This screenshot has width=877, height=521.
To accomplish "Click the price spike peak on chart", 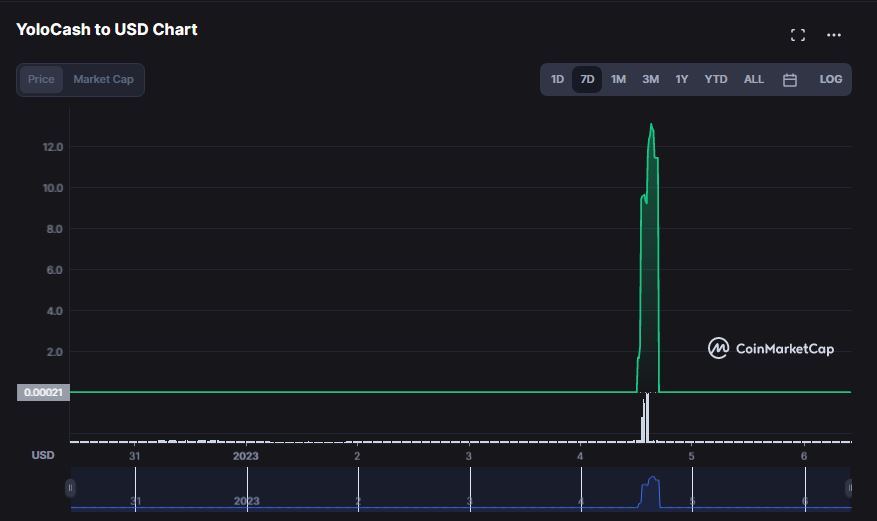I will (x=651, y=125).
